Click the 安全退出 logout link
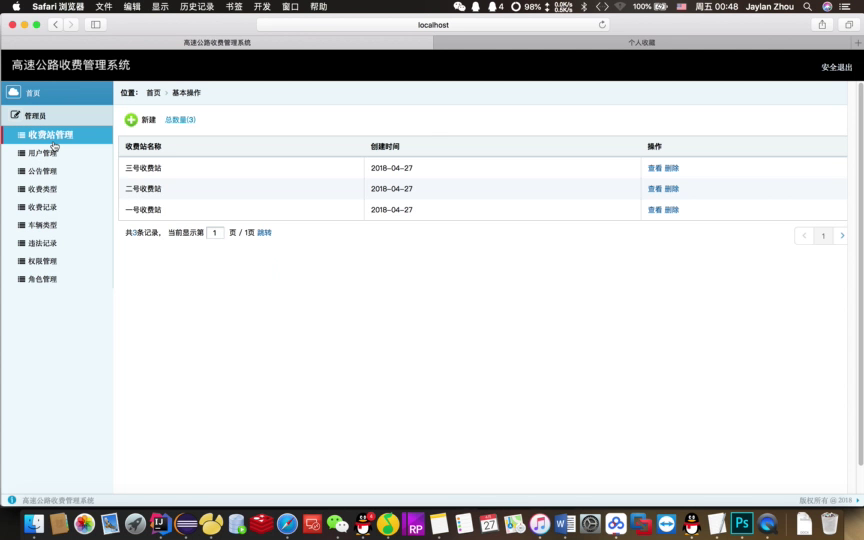864x540 pixels. (x=836, y=67)
